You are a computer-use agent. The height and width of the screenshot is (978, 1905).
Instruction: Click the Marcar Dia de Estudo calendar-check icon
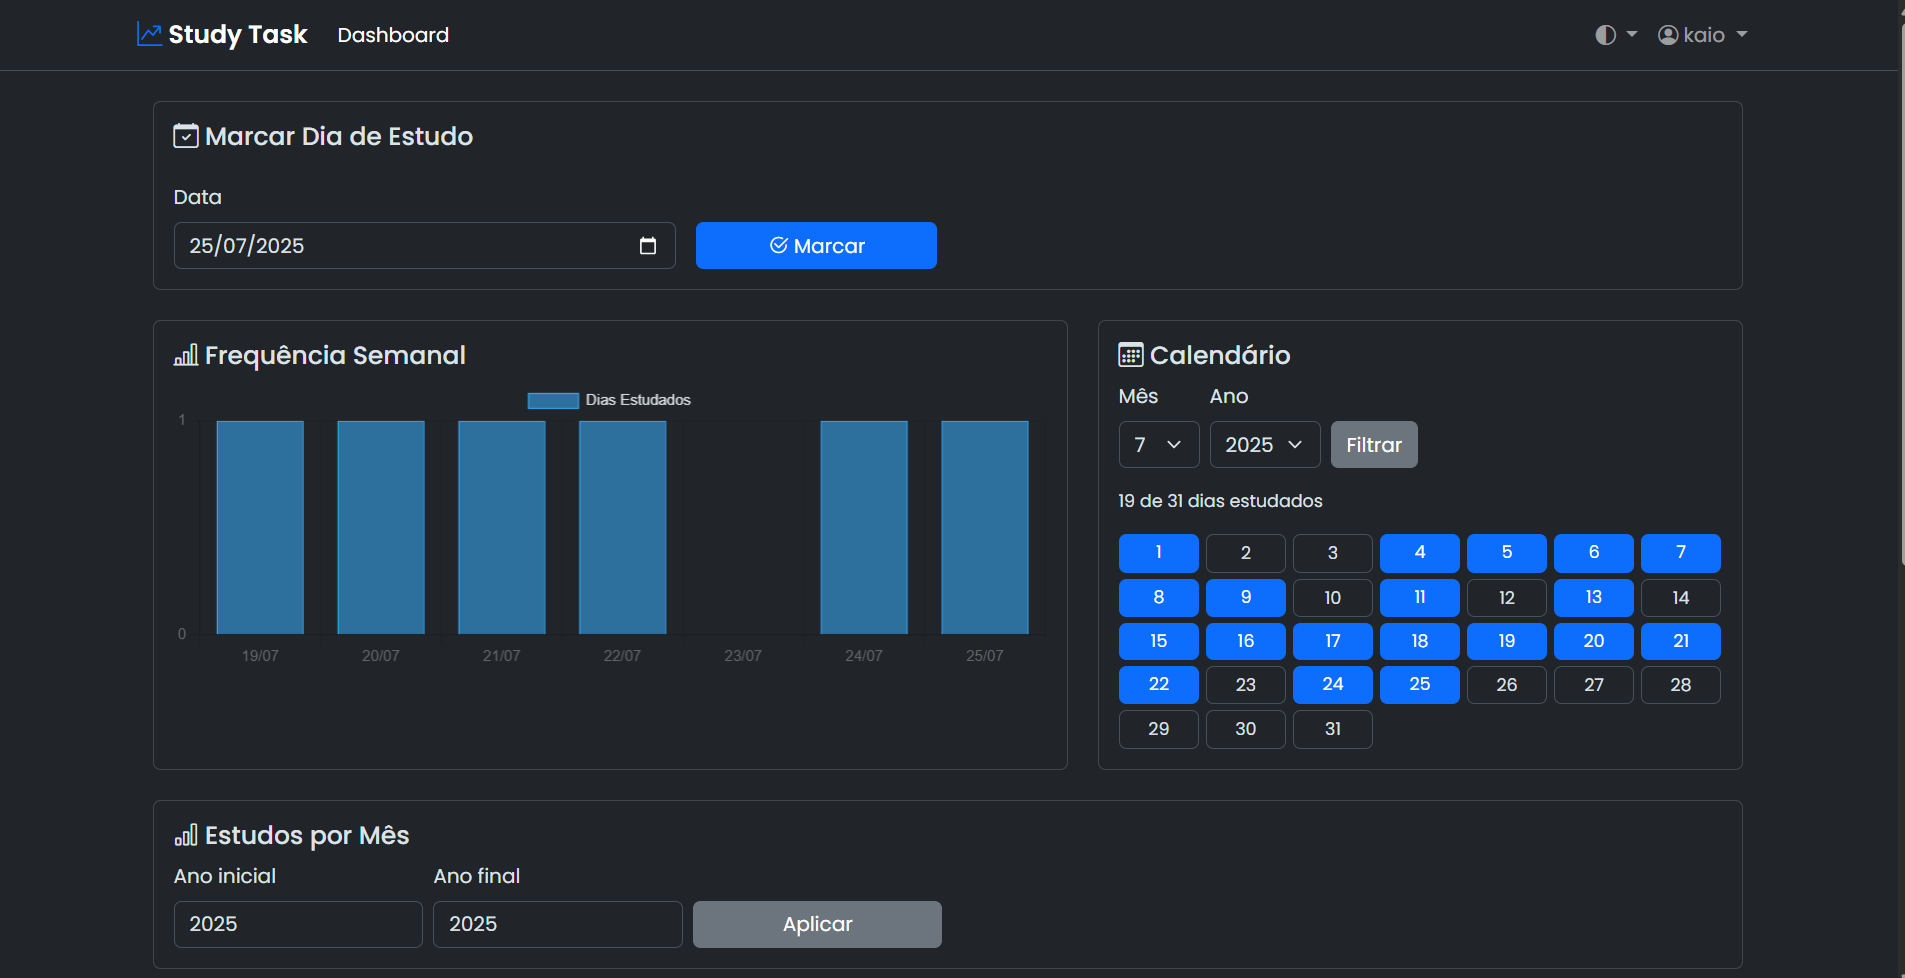(x=186, y=136)
